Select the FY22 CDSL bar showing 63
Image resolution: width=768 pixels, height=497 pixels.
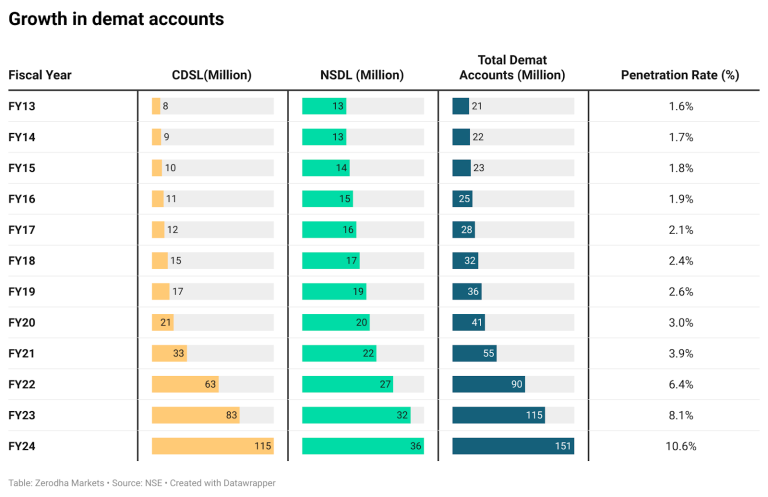coord(185,384)
